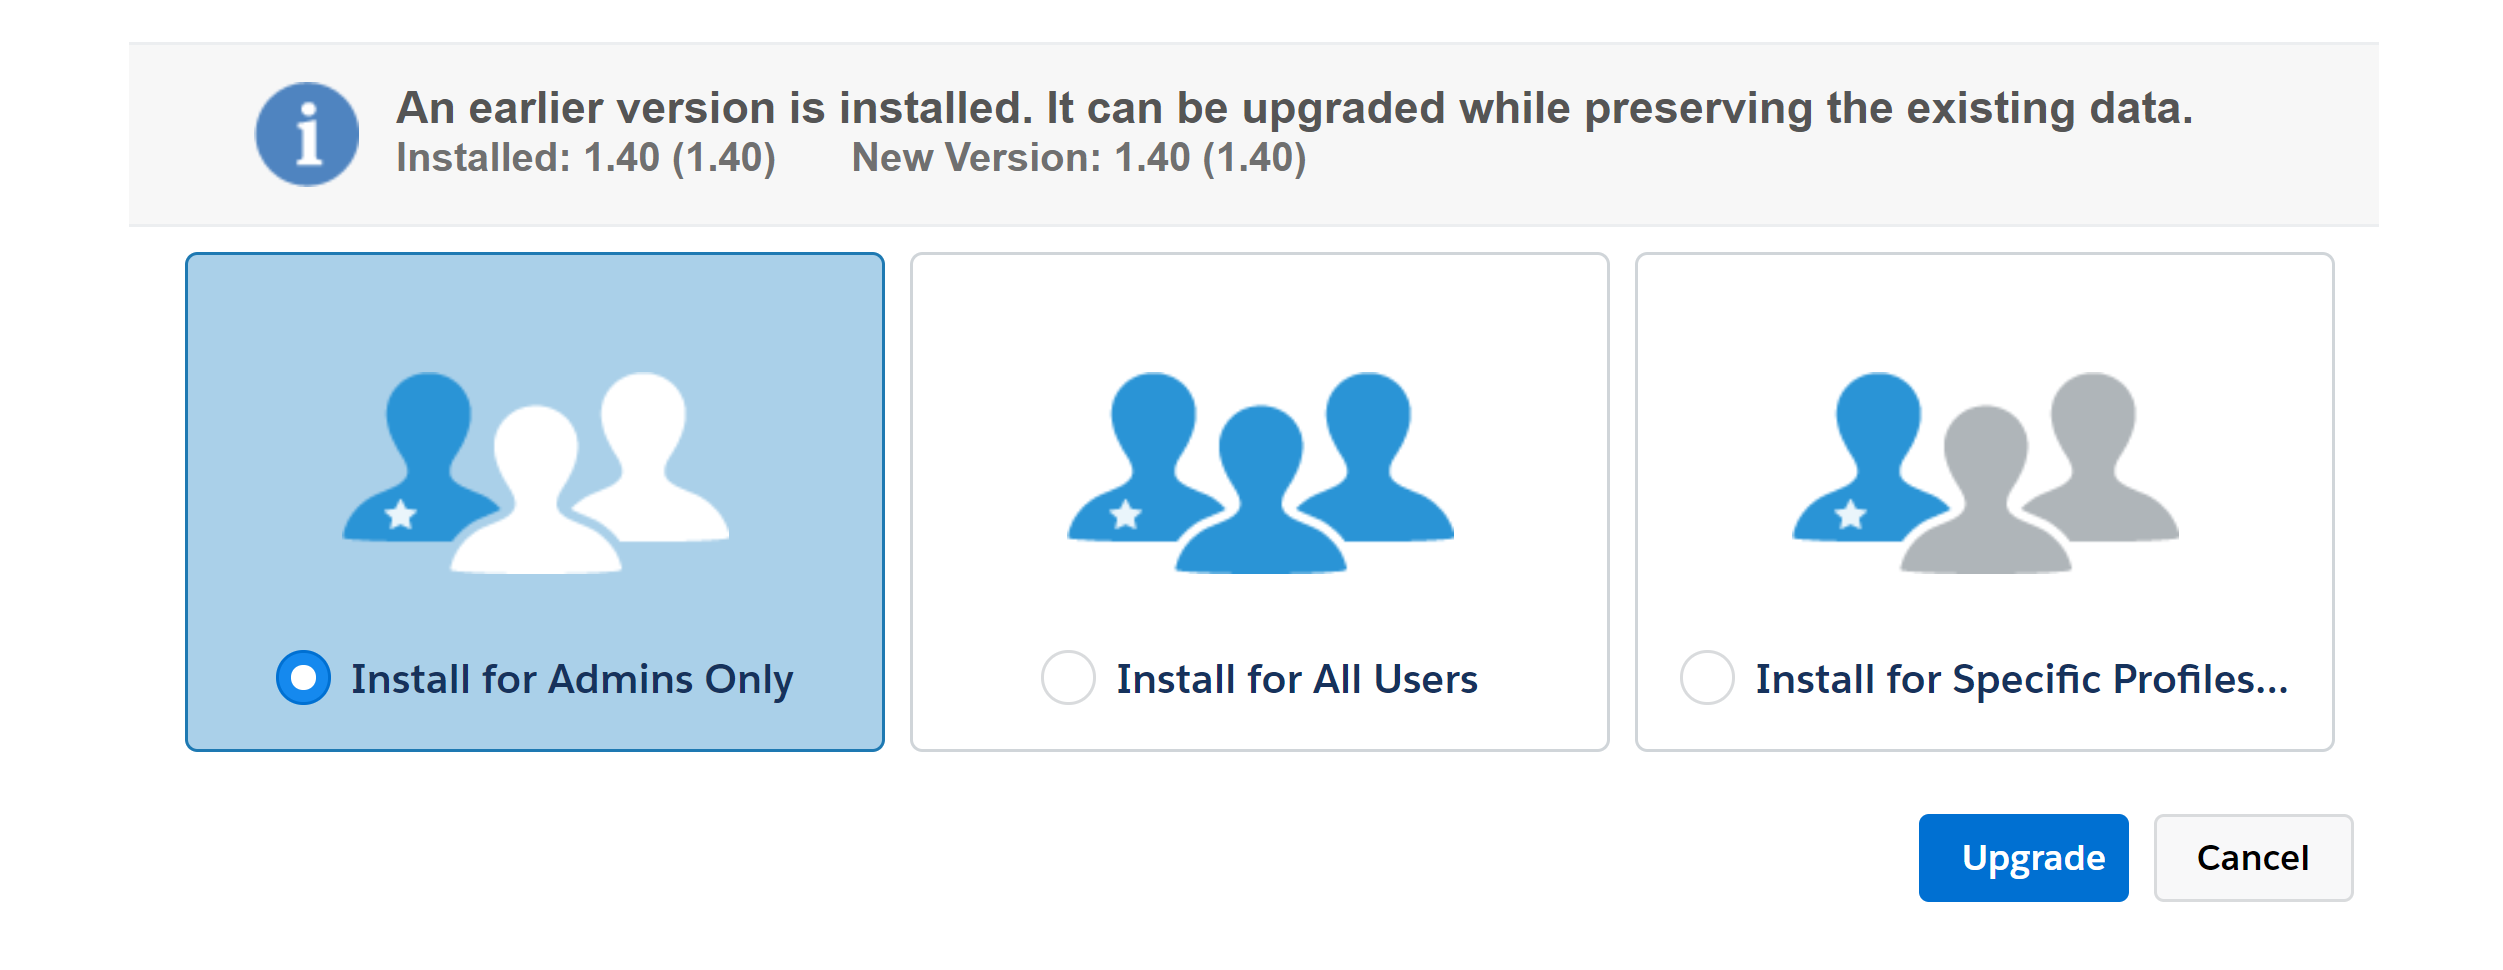Click the Cancel button
The image size is (2503, 970).
click(x=2253, y=858)
